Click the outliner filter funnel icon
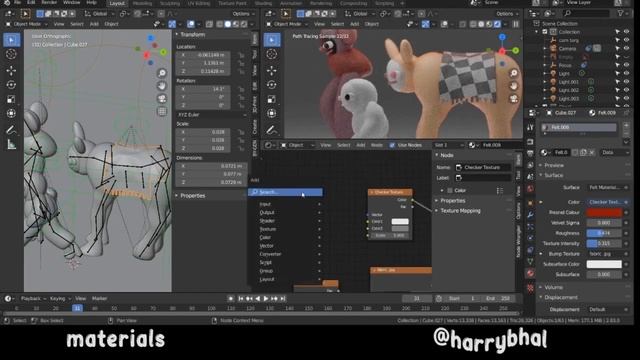Viewport: 640px width, 360px height. [x=621, y=13]
